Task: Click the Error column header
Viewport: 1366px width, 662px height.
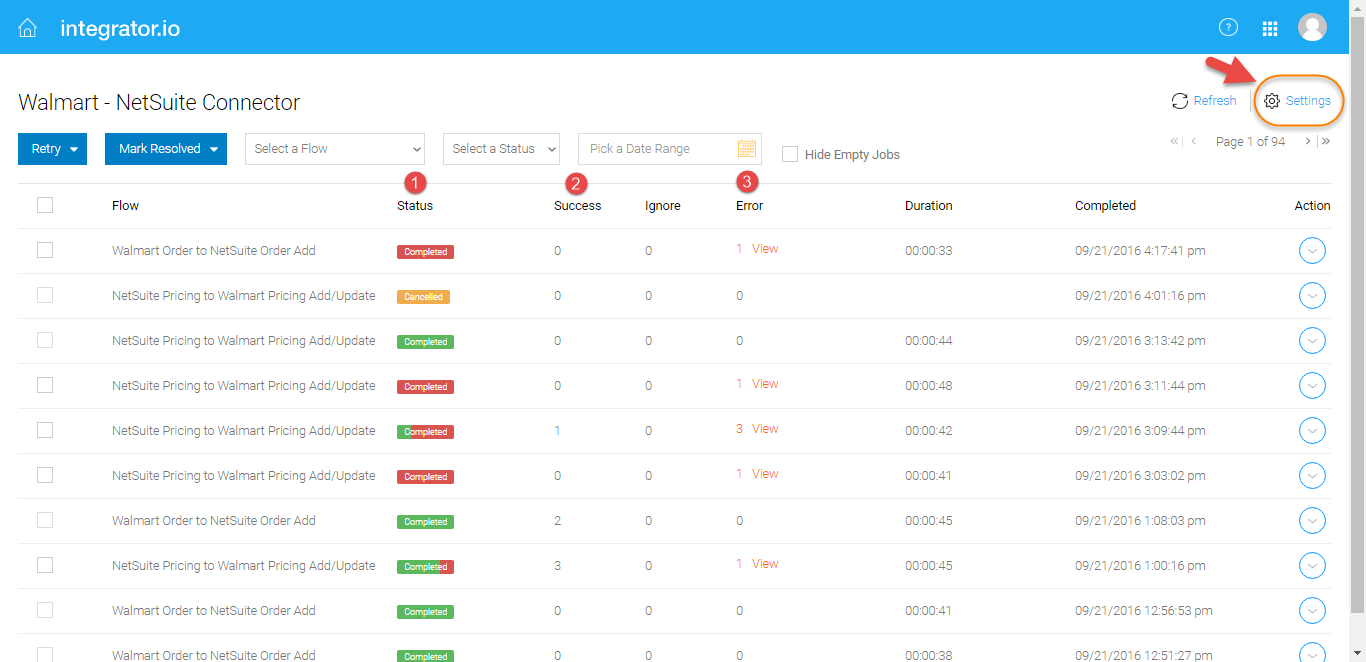Action: point(749,206)
